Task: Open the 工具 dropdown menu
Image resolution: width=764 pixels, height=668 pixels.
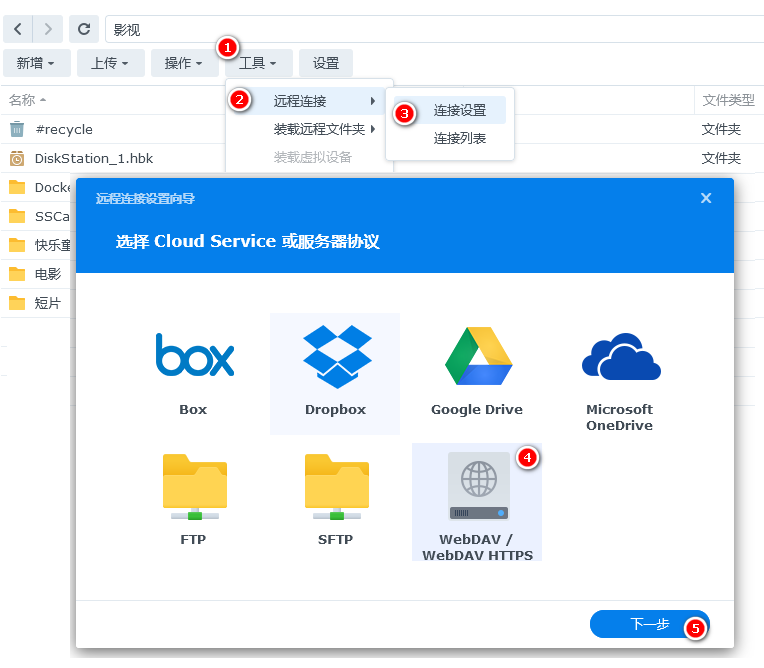Action: [259, 63]
